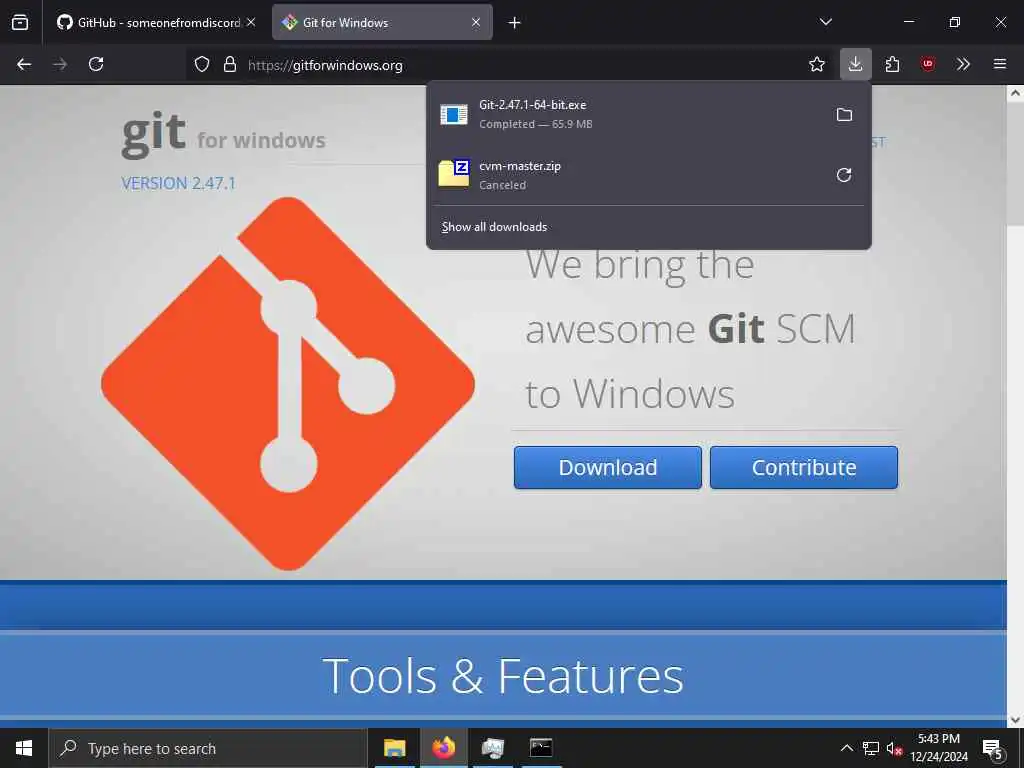Click Show all downloads
Viewport: 1024px width, 768px height.
click(494, 227)
